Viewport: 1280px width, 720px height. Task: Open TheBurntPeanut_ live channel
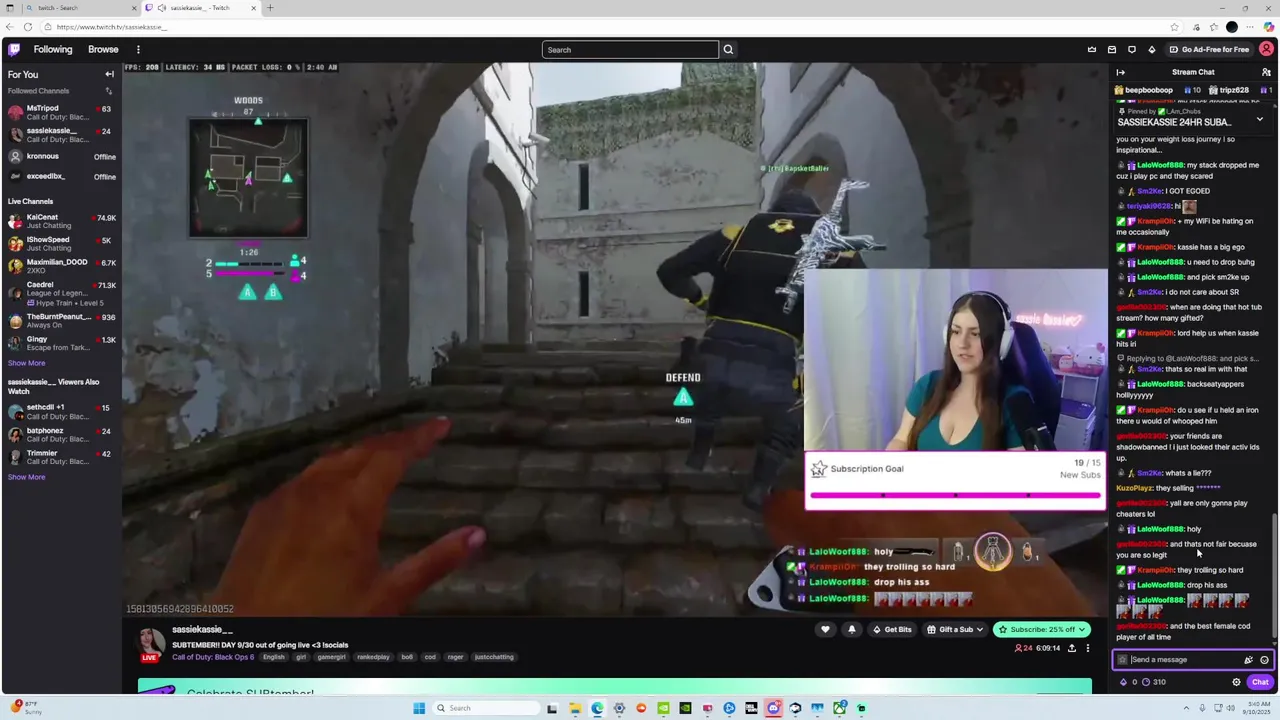[60, 320]
